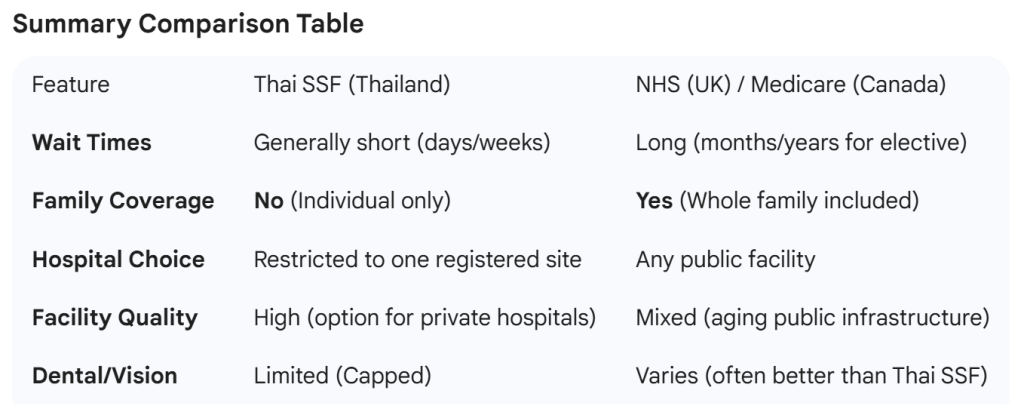Viewport: 1024px width, 409px height.
Task: Click the 'Limited (Capped)' cell
Action: pyautogui.click(x=342, y=376)
